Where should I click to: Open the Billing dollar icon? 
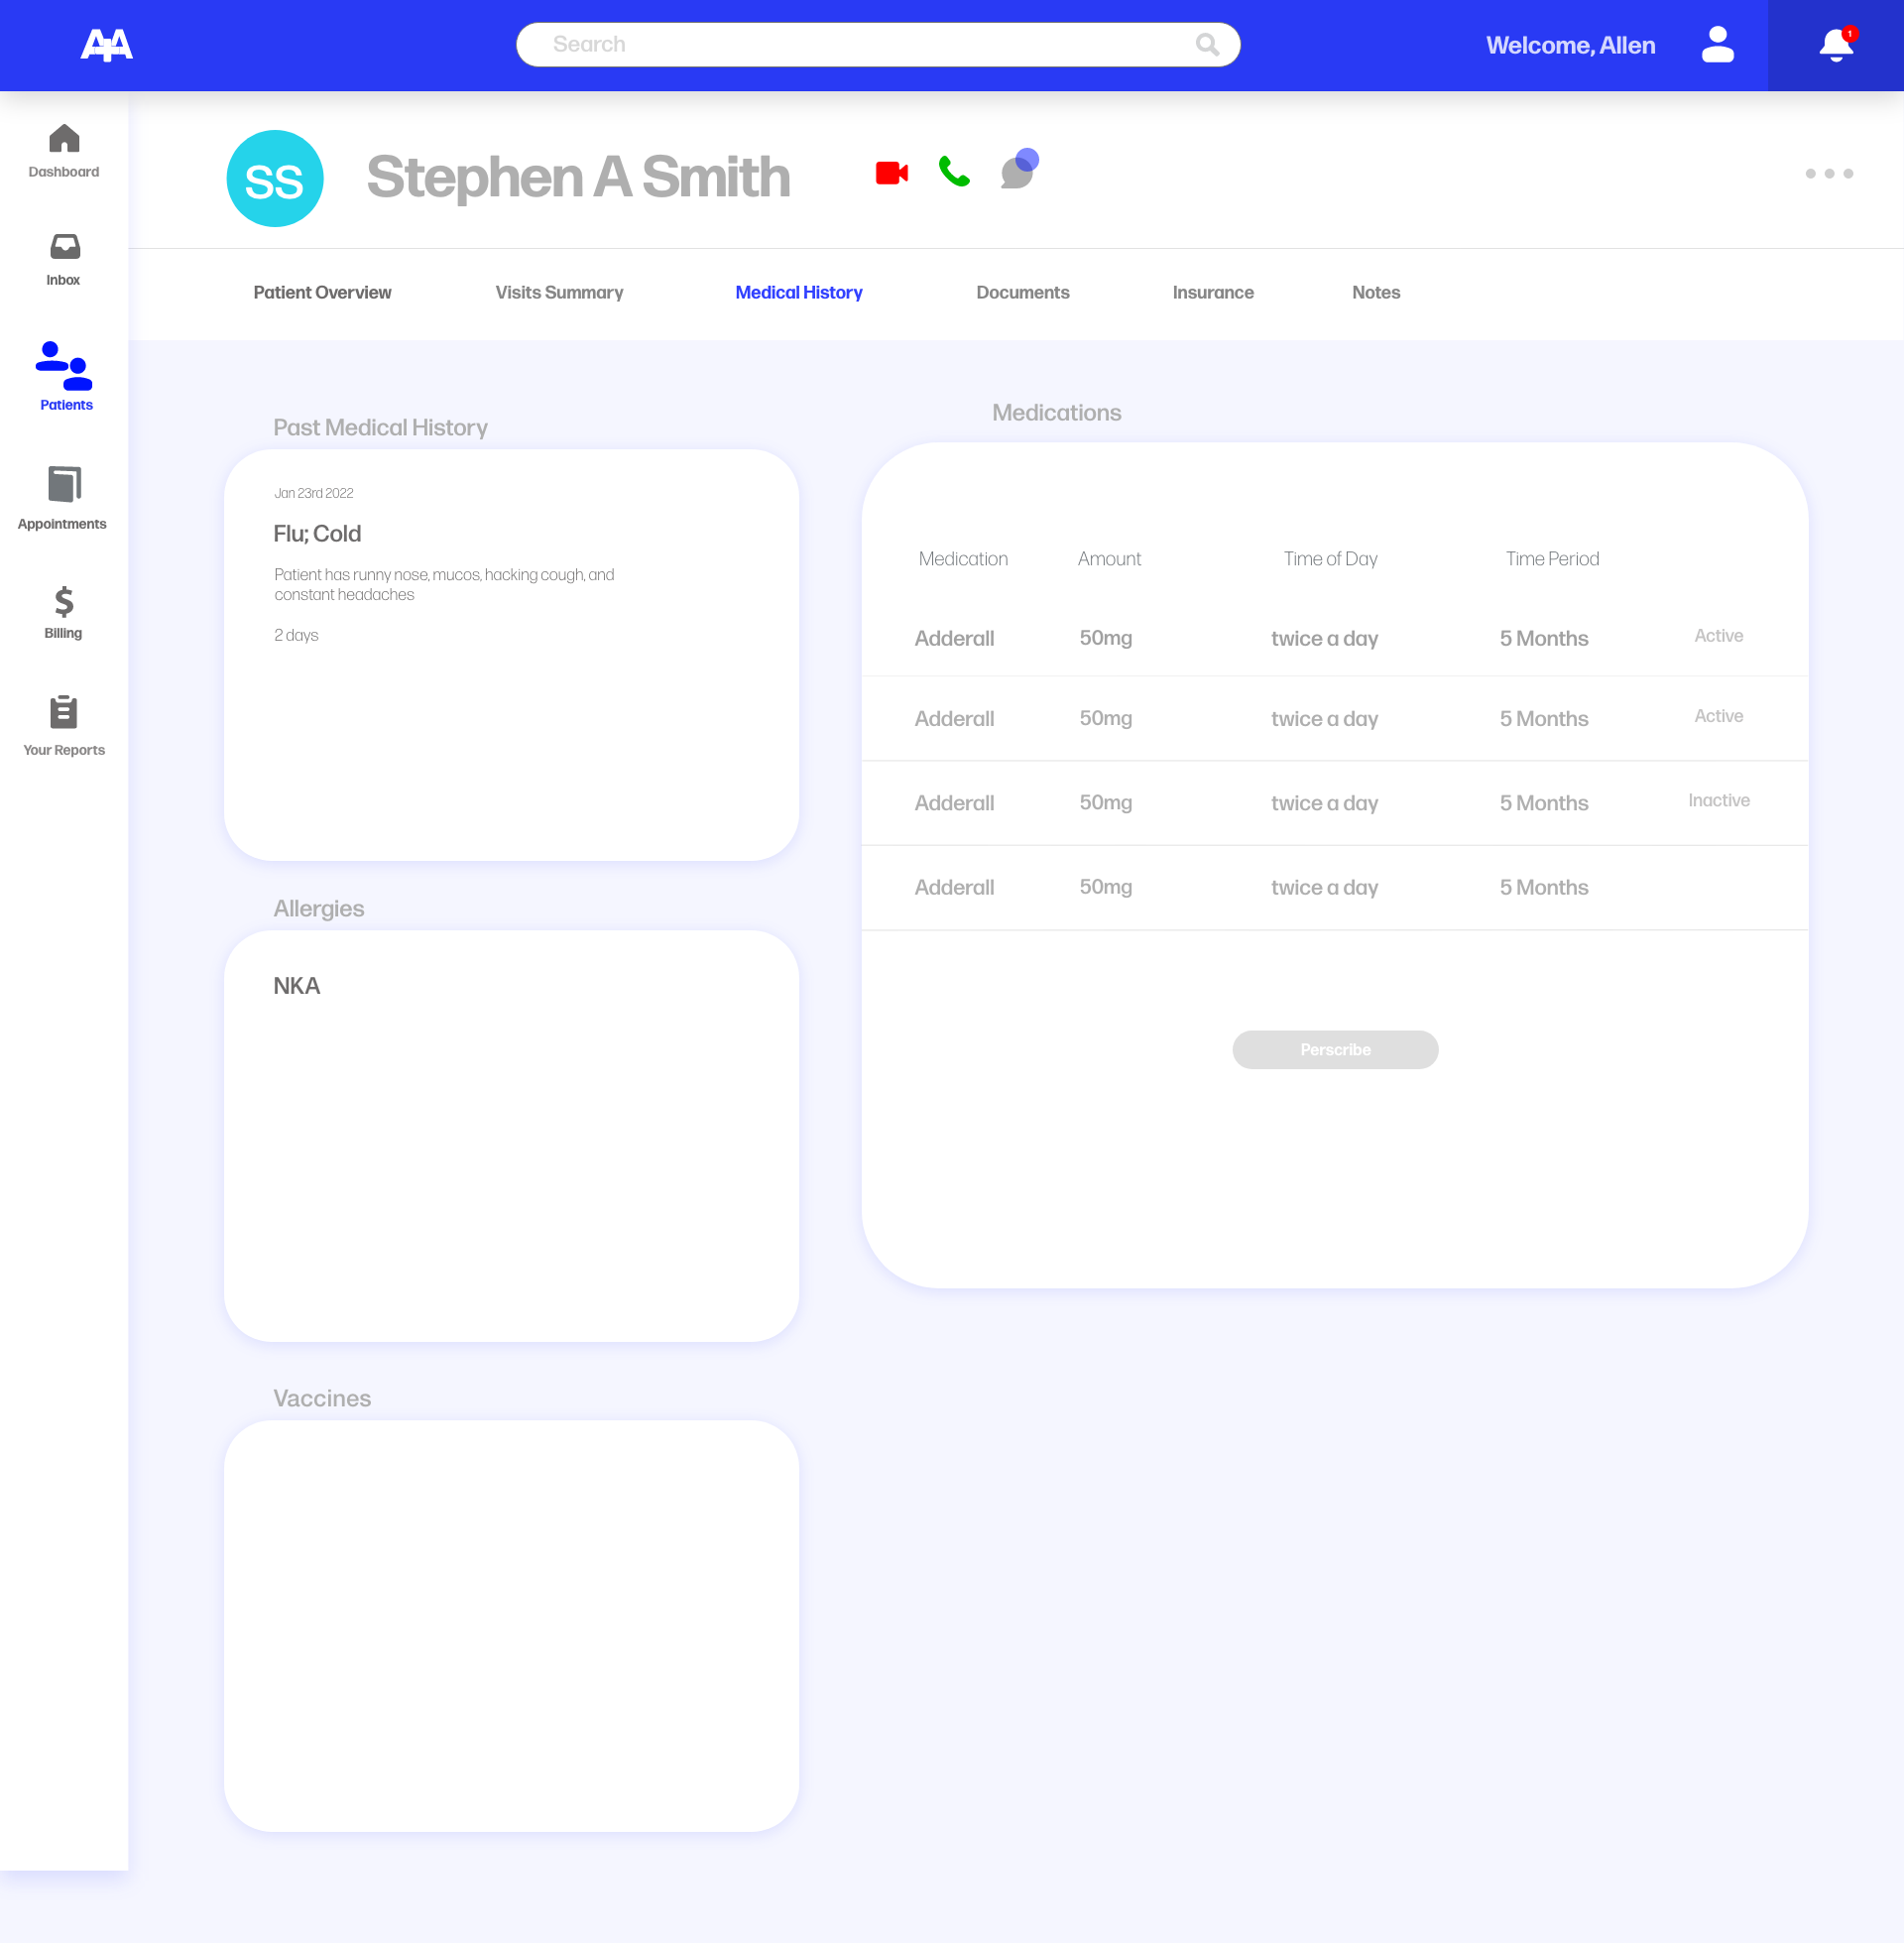tap(64, 611)
